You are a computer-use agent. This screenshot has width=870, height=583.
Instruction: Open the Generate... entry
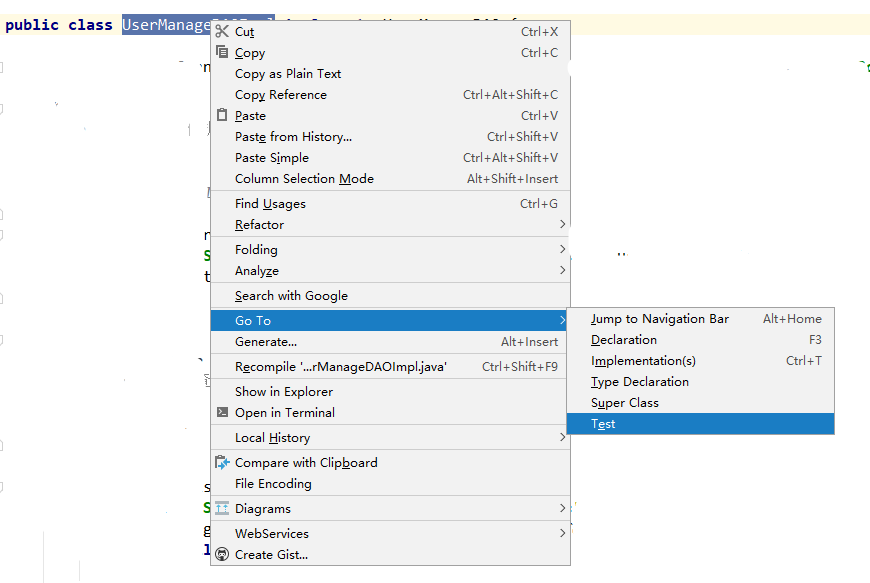tap(390, 342)
